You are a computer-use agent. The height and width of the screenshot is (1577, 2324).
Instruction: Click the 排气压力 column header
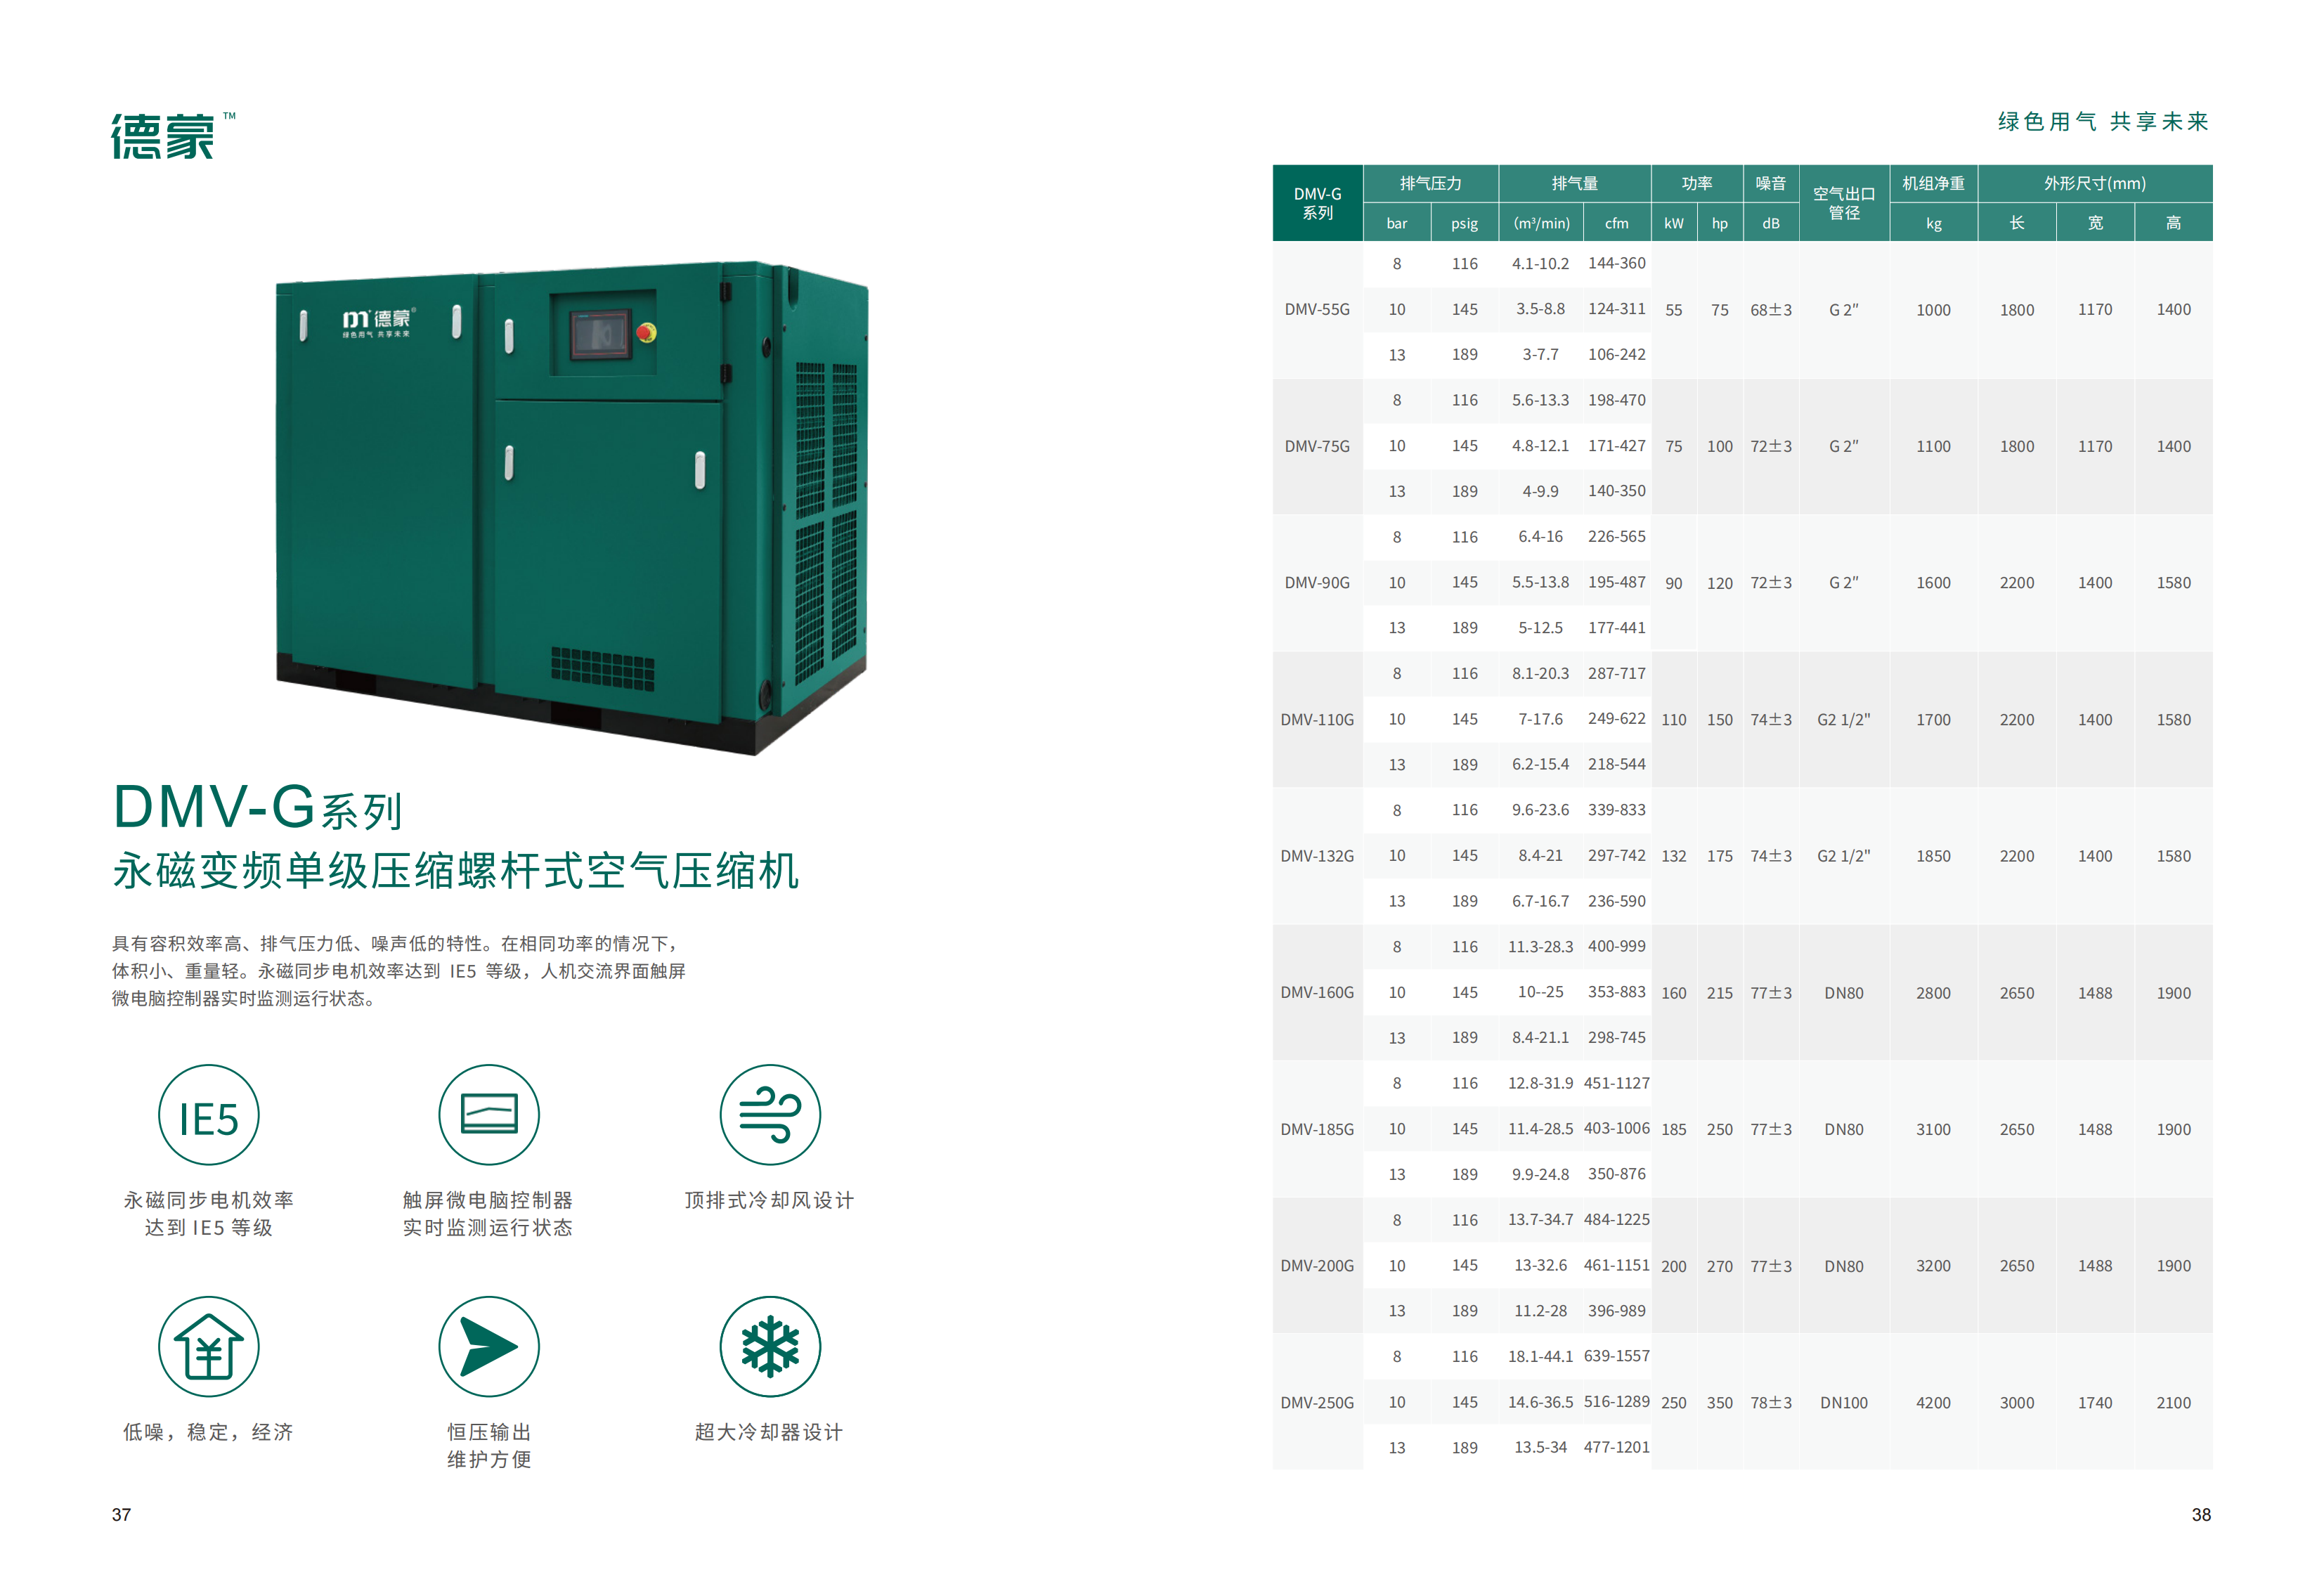[x=1430, y=183]
